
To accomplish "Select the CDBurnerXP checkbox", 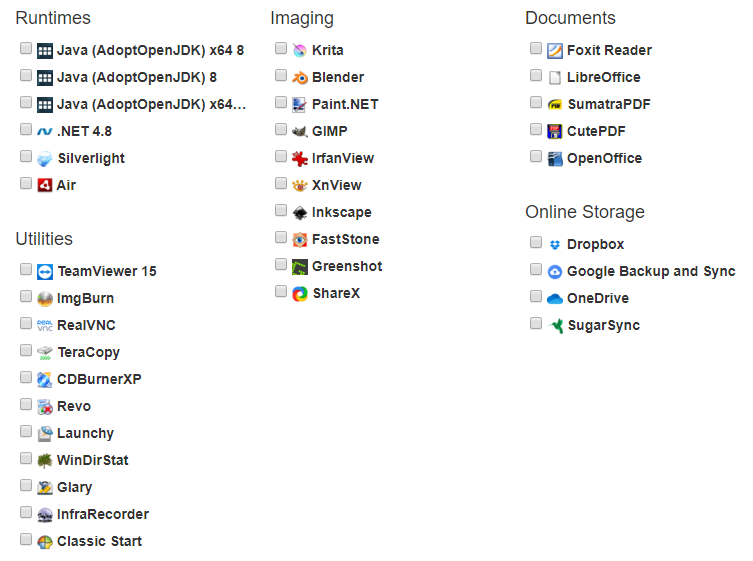I will point(26,377).
